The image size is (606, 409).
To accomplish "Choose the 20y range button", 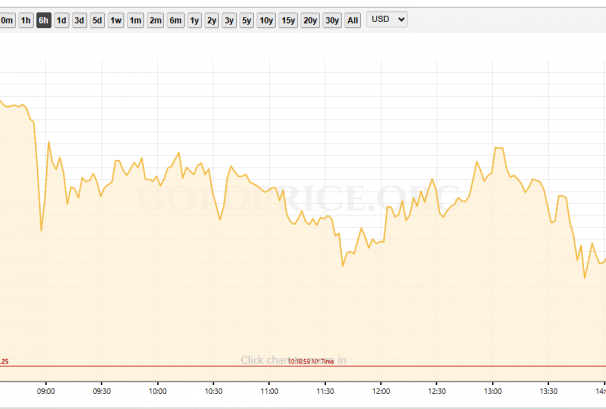I will click(310, 20).
